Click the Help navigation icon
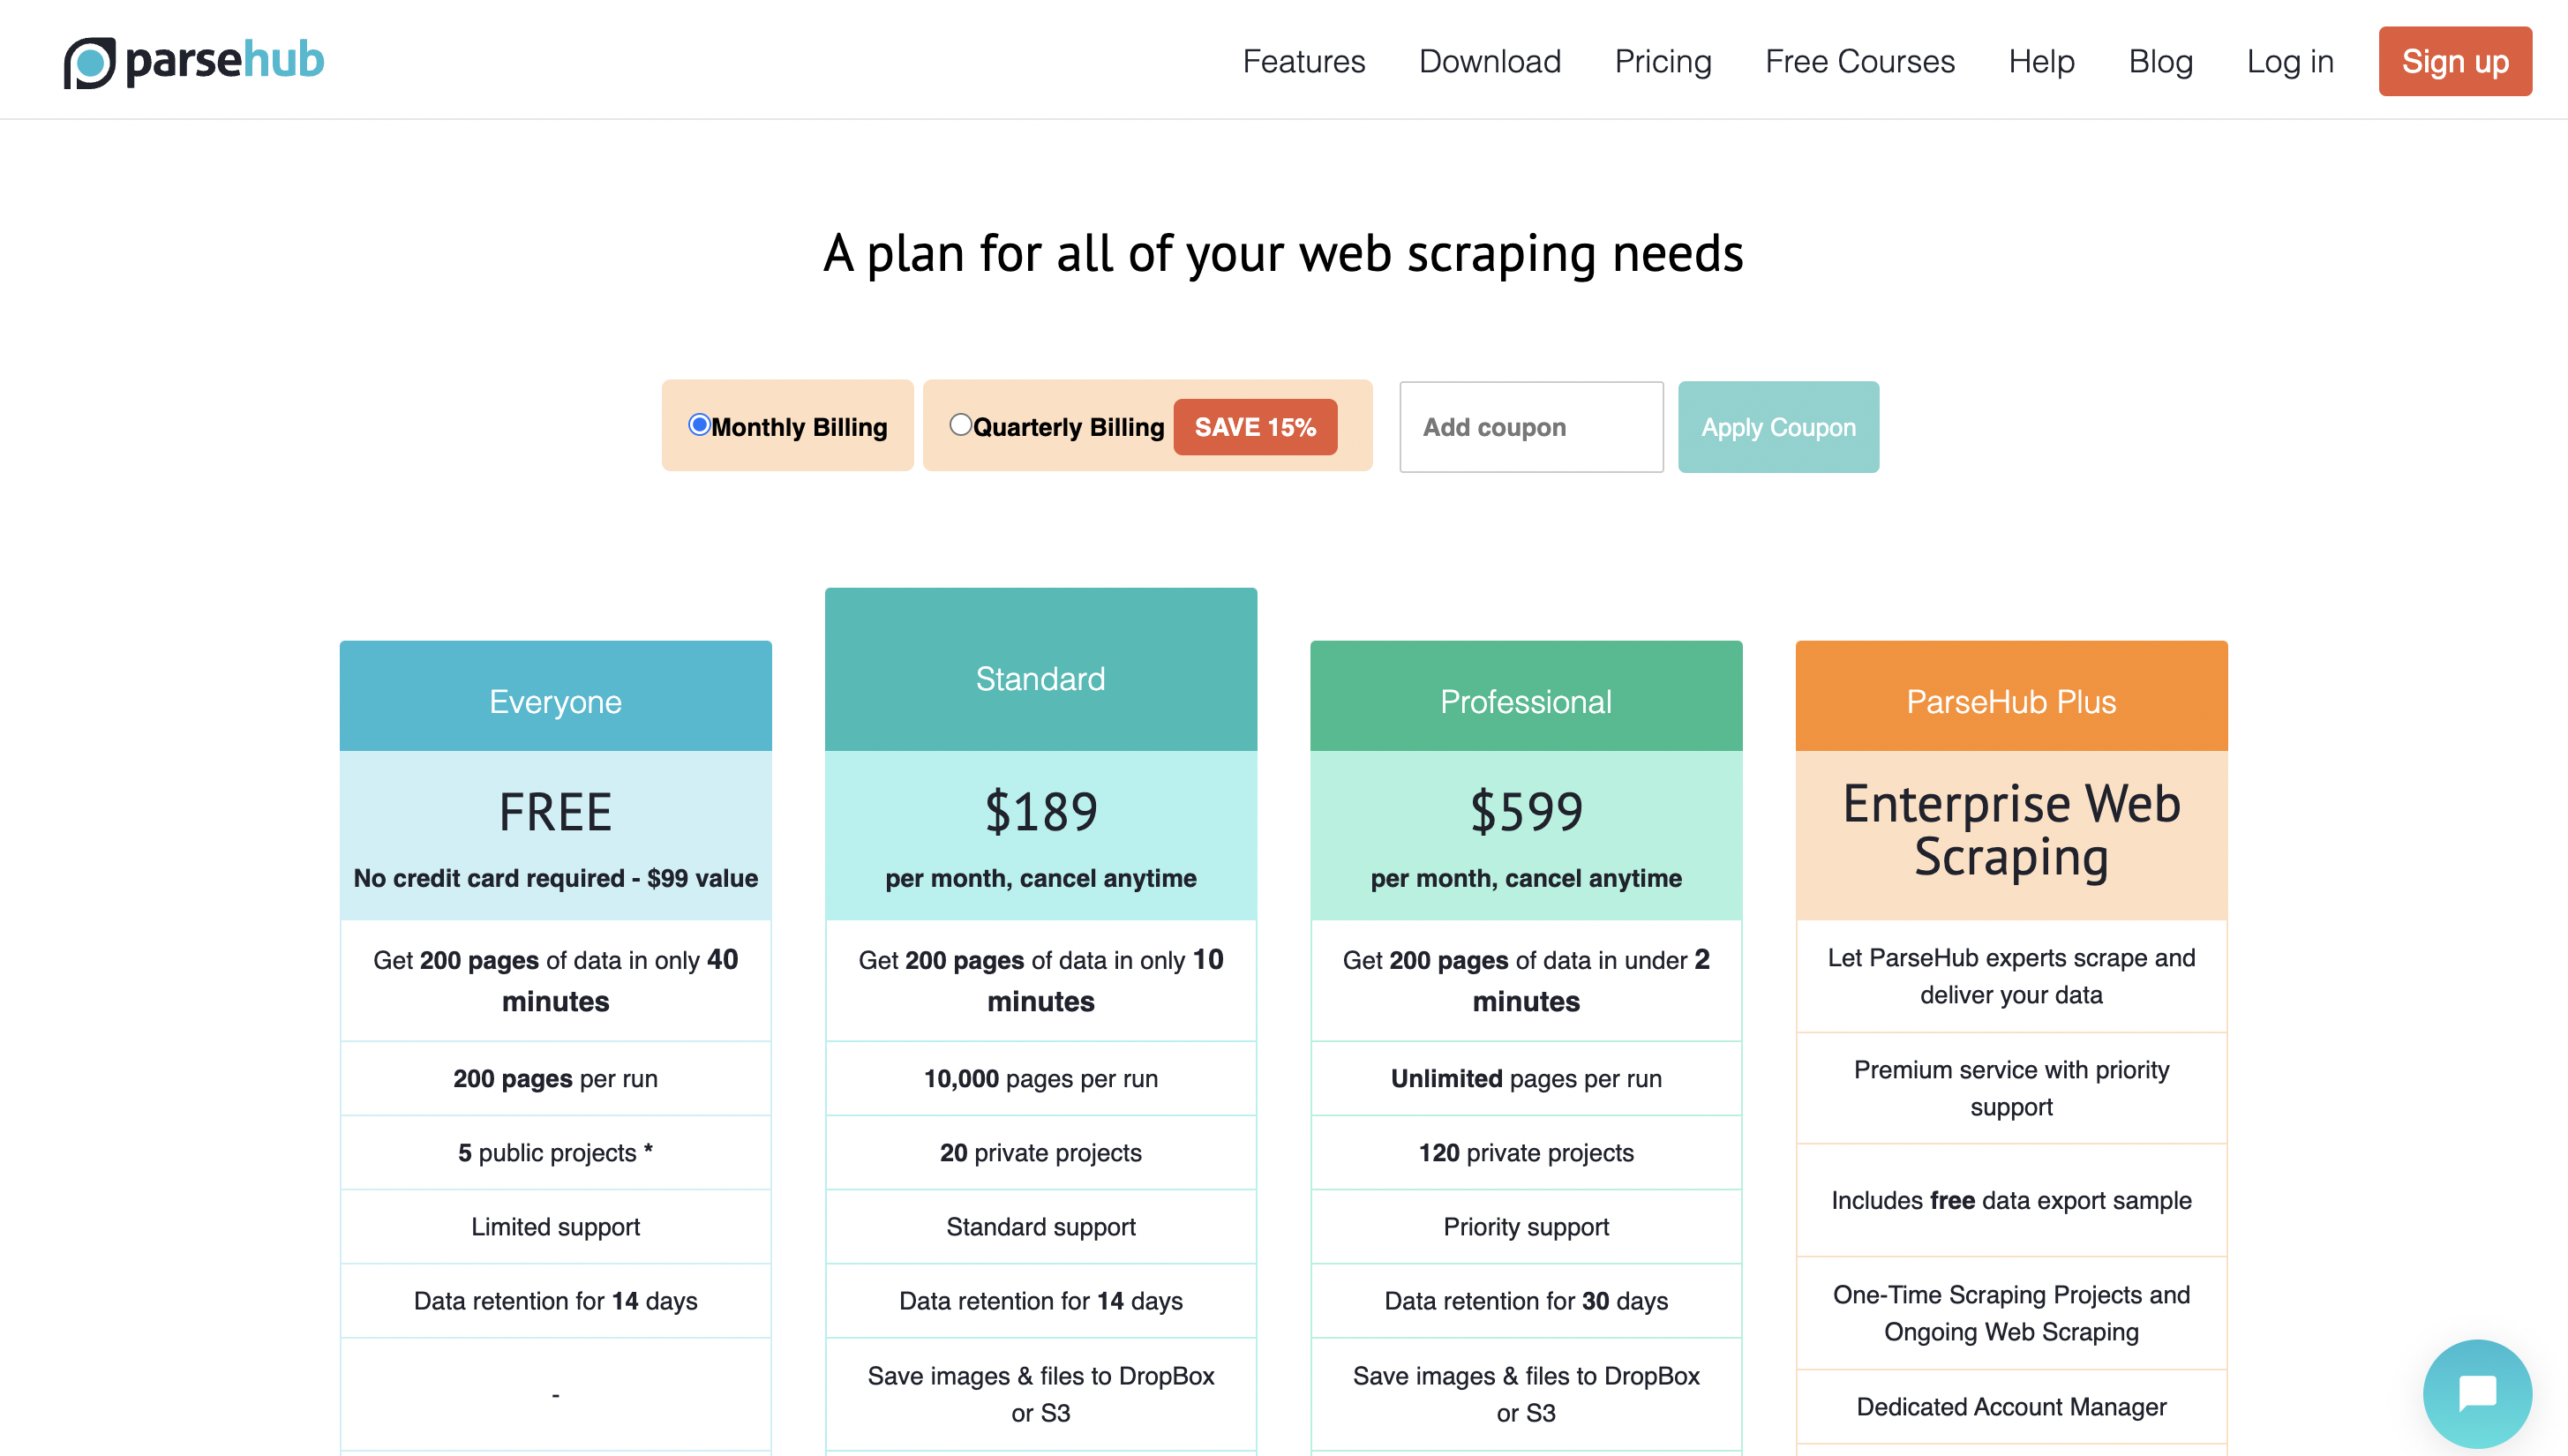 [x=2042, y=60]
